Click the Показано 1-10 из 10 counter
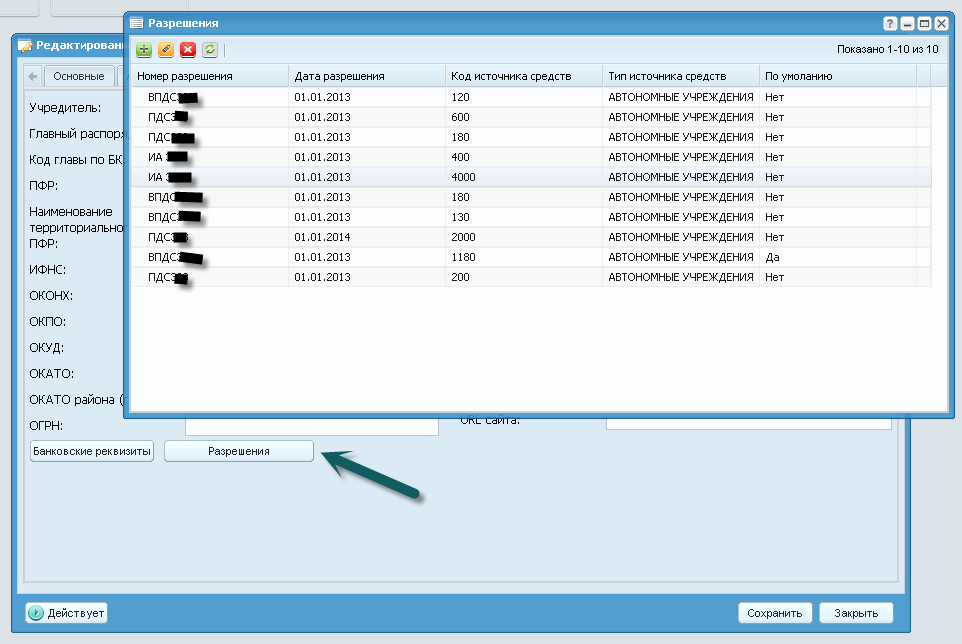 (888, 49)
